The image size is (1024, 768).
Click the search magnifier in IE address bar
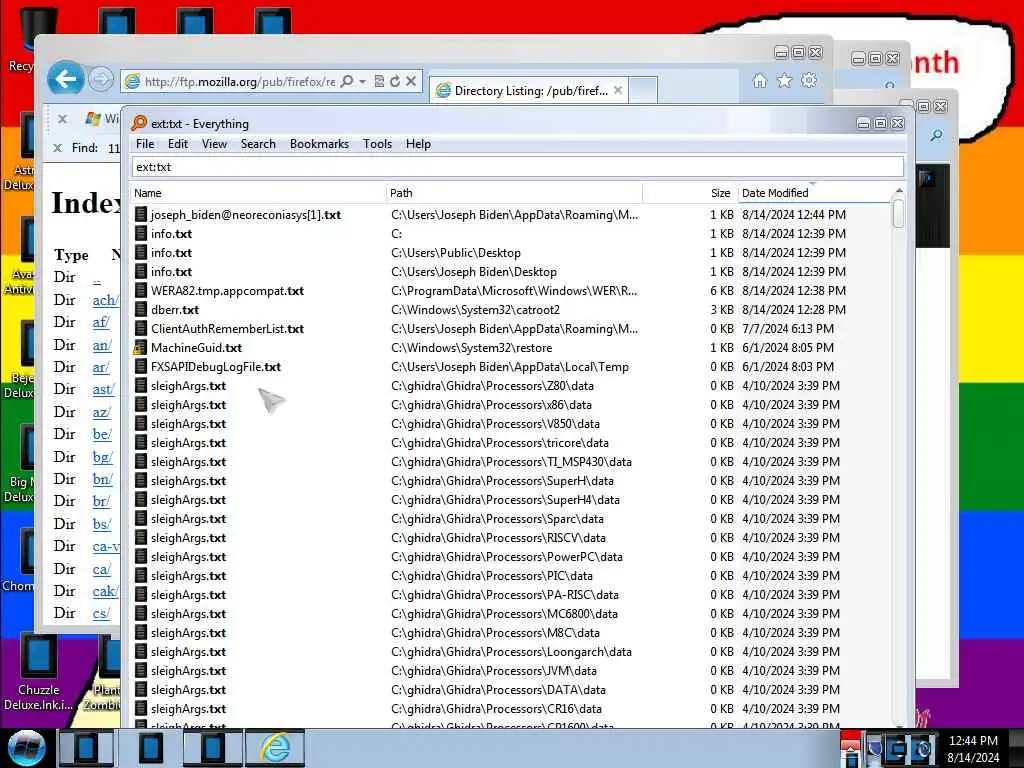[x=347, y=81]
